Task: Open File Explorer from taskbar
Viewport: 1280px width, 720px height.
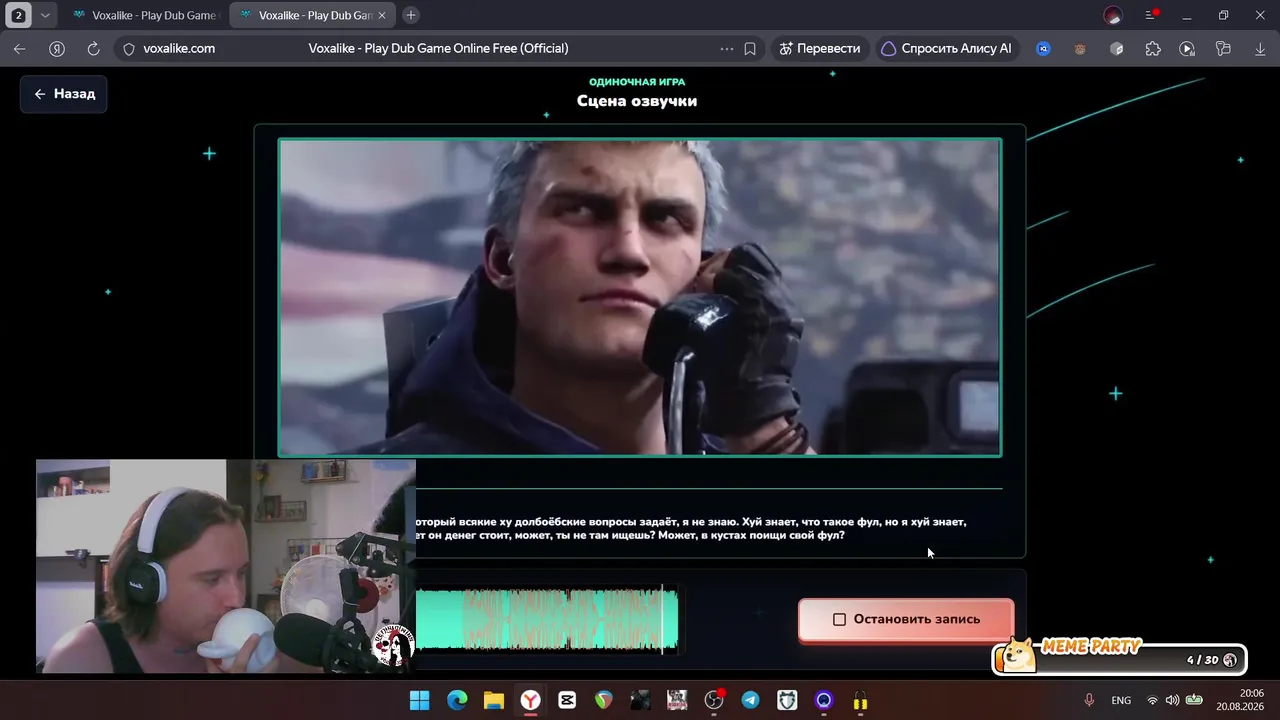Action: pos(493,700)
